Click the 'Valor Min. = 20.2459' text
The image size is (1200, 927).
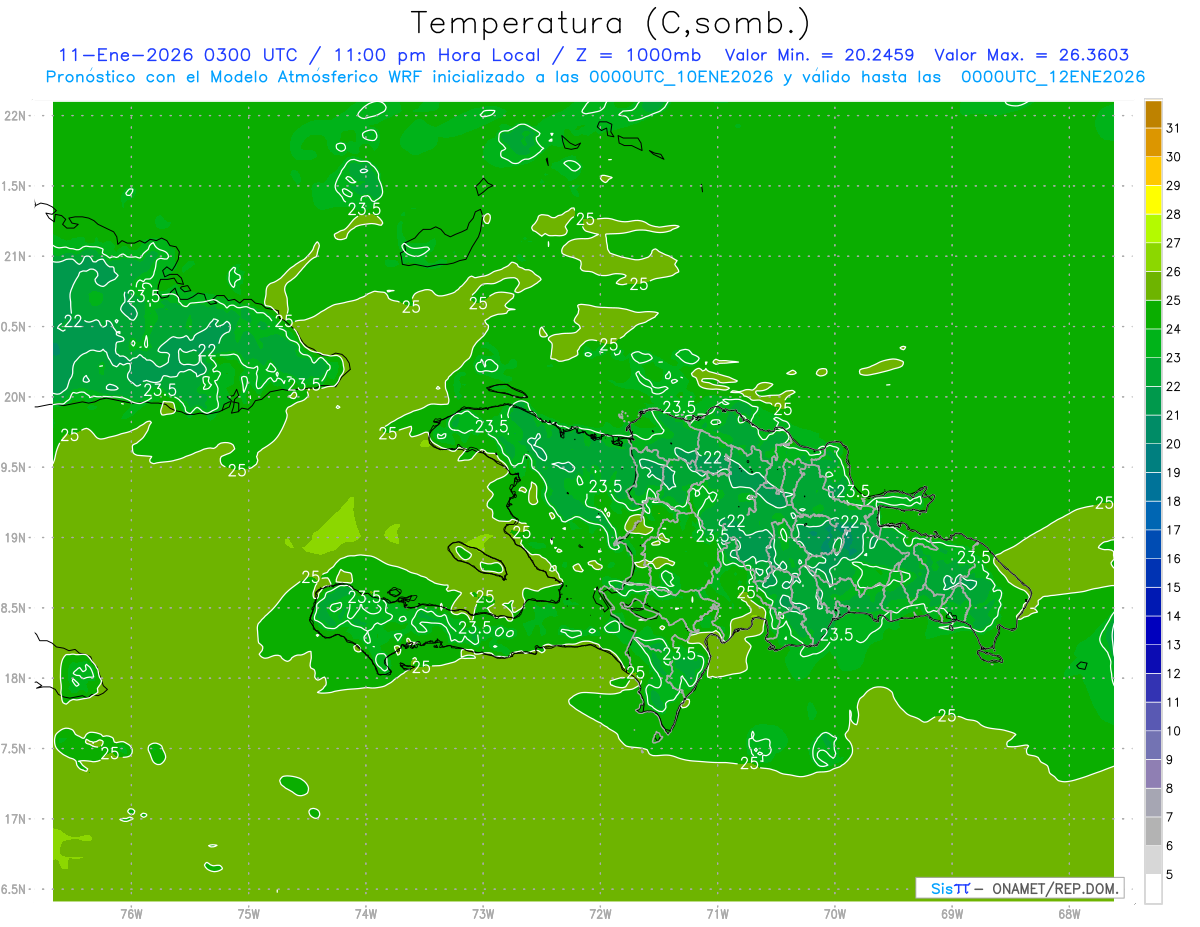tap(819, 56)
